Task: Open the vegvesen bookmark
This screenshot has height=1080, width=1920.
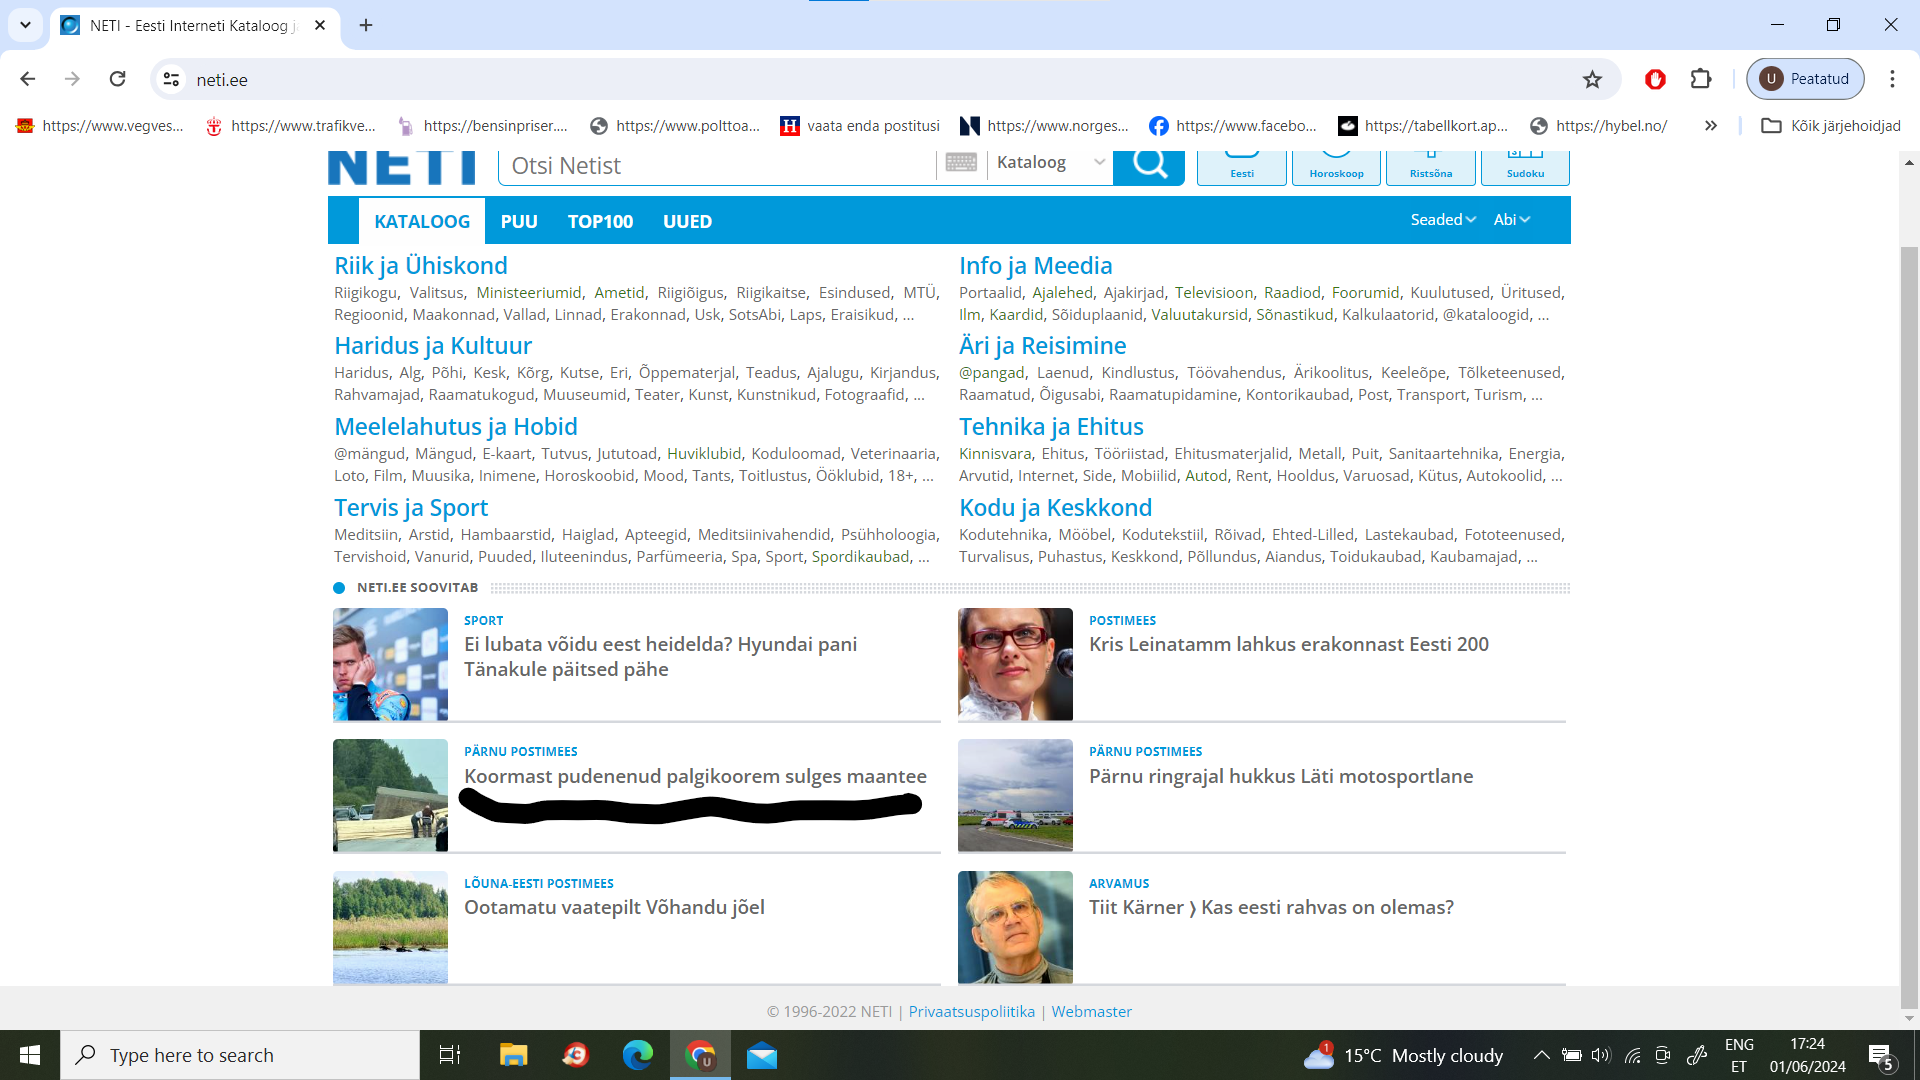Action: [x=100, y=126]
